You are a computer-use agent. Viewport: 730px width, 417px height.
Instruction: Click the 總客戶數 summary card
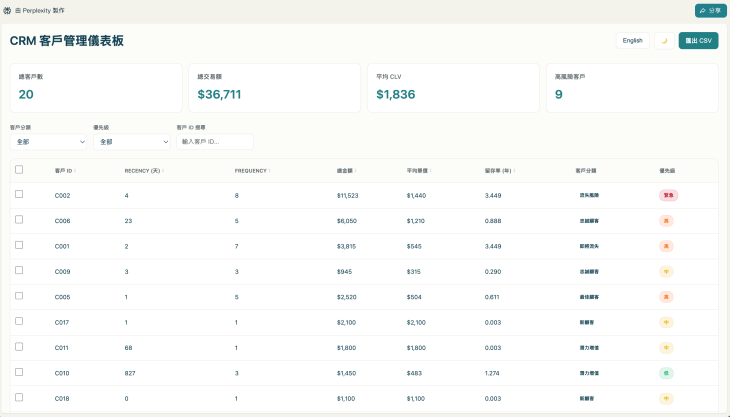(x=96, y=88)
